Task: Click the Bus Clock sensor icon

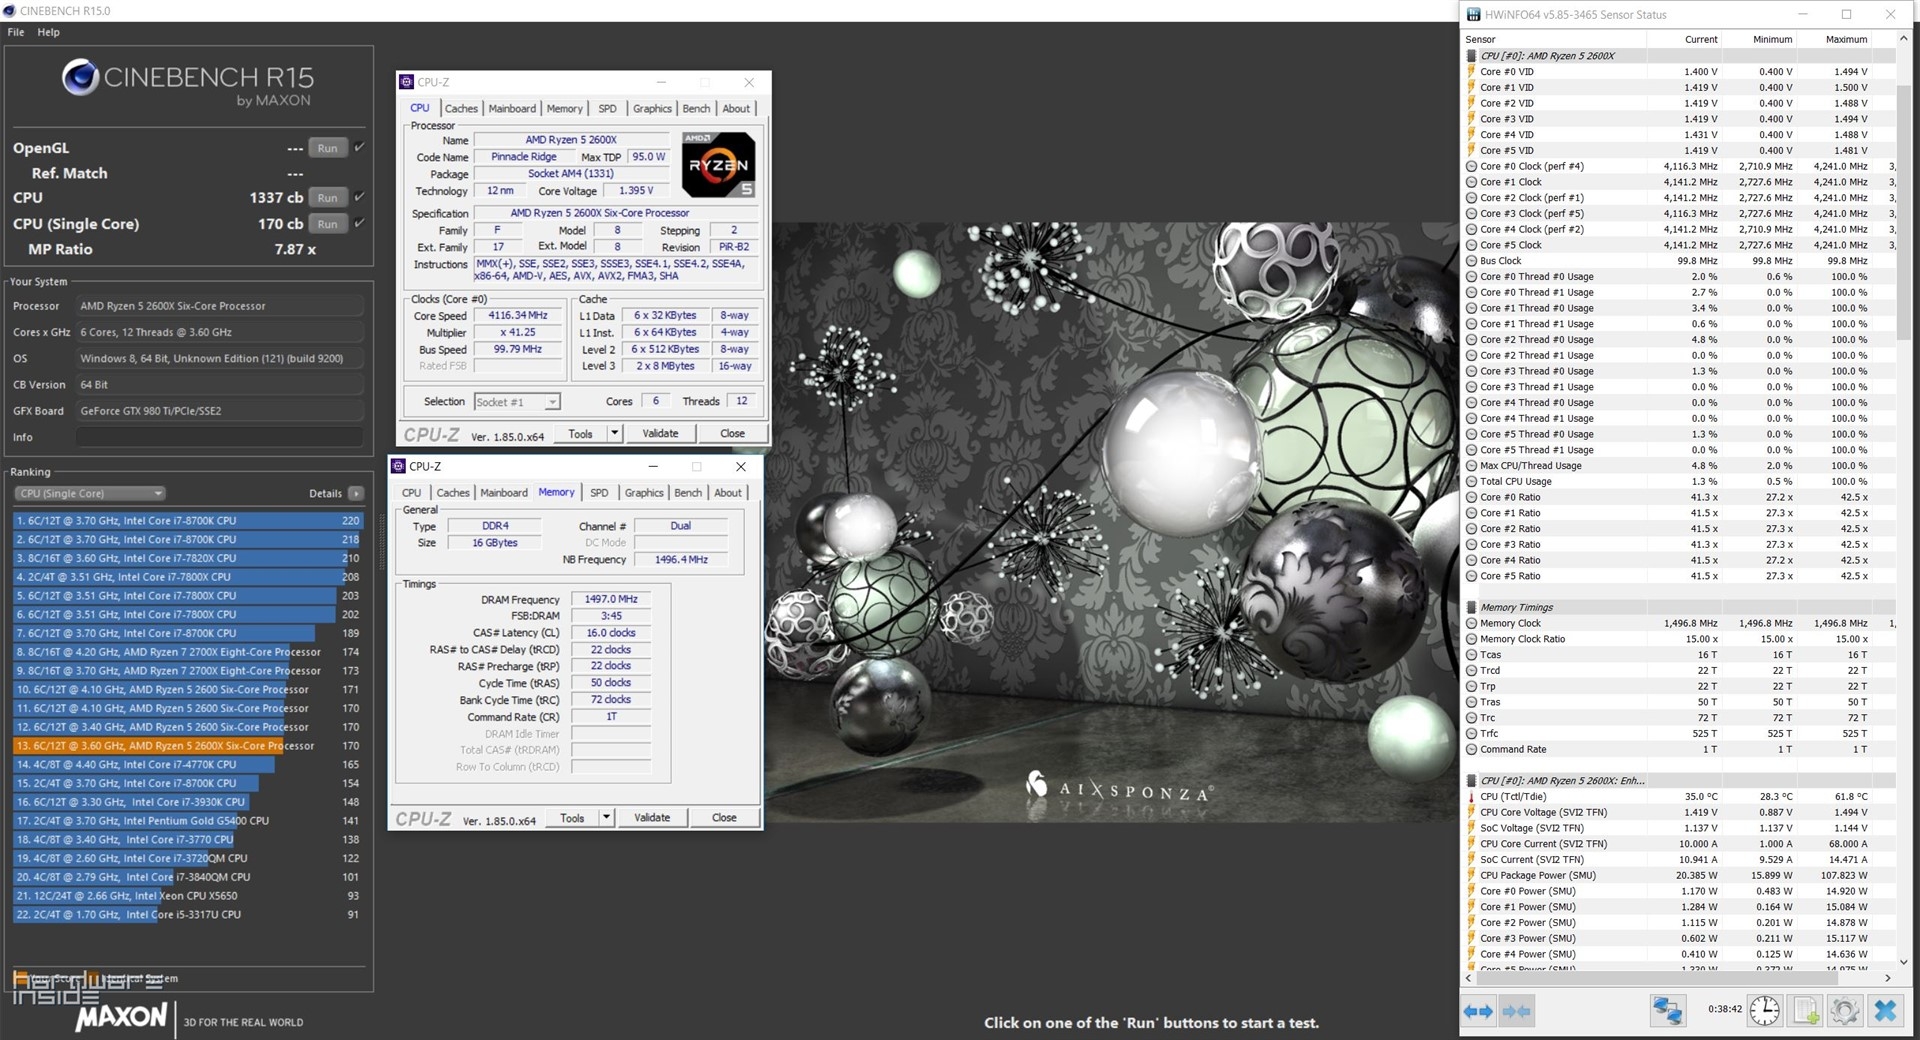Action: coord(1471,261)
